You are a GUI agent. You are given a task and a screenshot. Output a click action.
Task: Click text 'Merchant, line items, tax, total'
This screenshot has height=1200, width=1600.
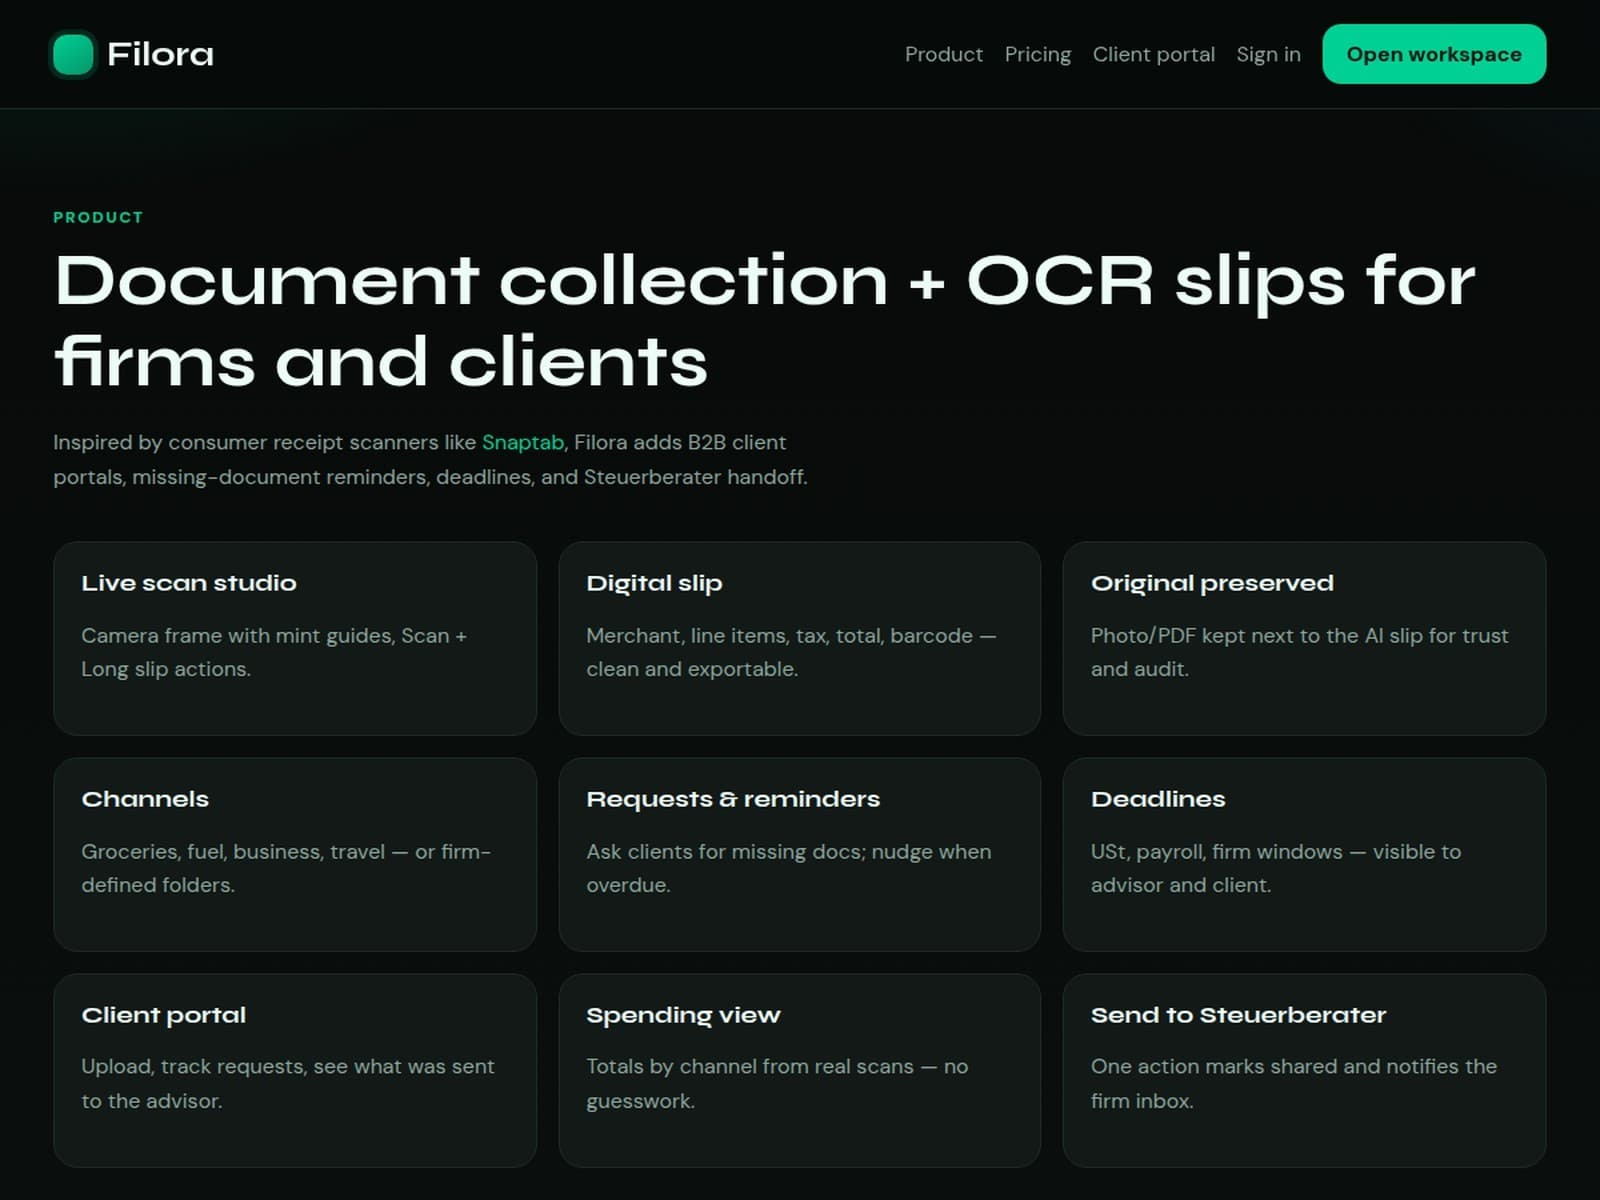[733, 636]
